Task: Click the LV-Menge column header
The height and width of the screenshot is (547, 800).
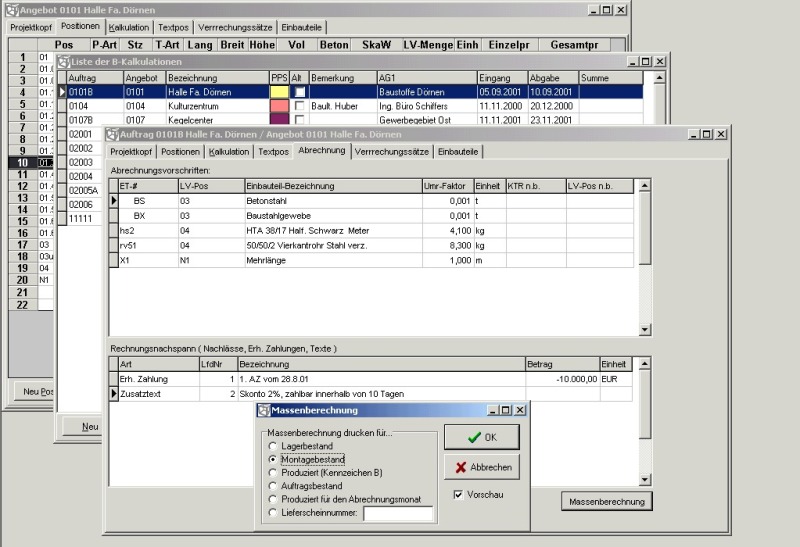Action: [x=428, y=45]
